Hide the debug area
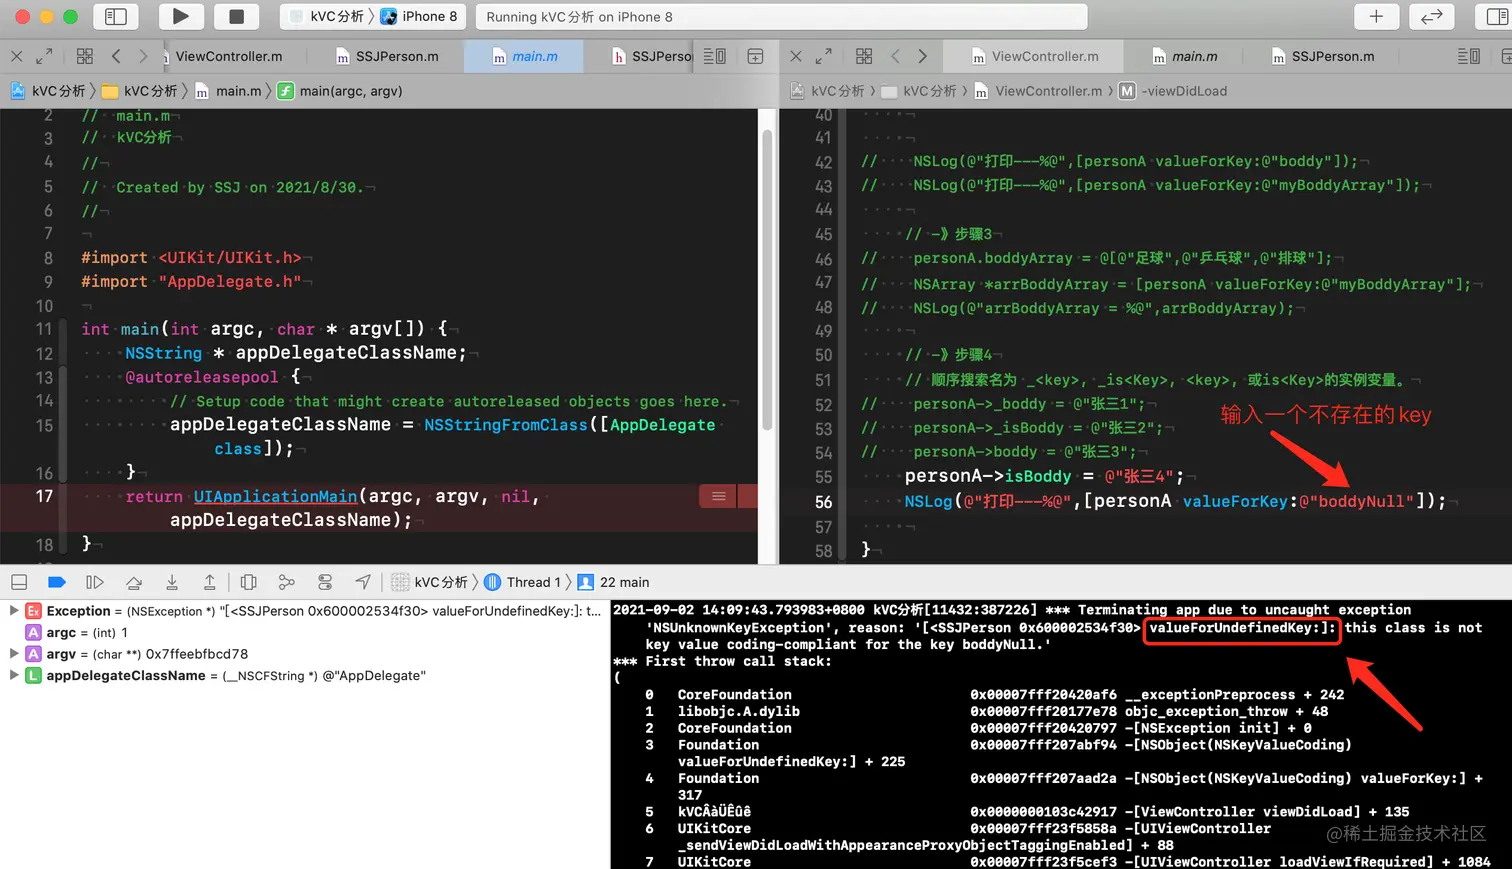Viewport: 1512px width, 869px height. (x=19, y=582)
